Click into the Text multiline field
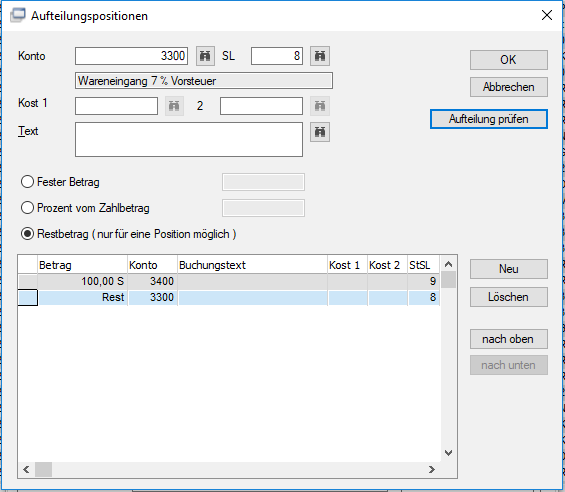This screenshot has width=565, height=492. point(189,139)
